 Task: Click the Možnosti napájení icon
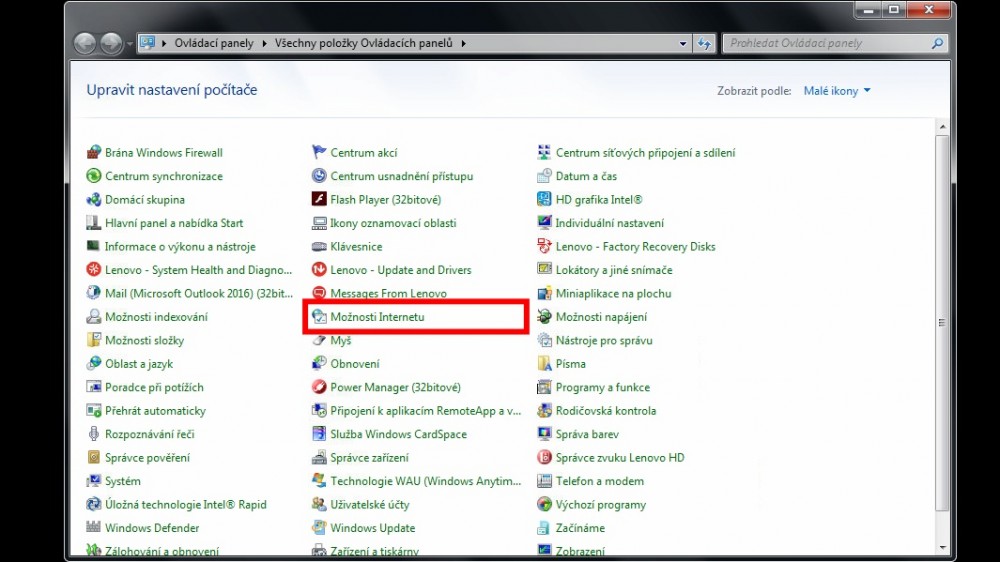[544, 317]
